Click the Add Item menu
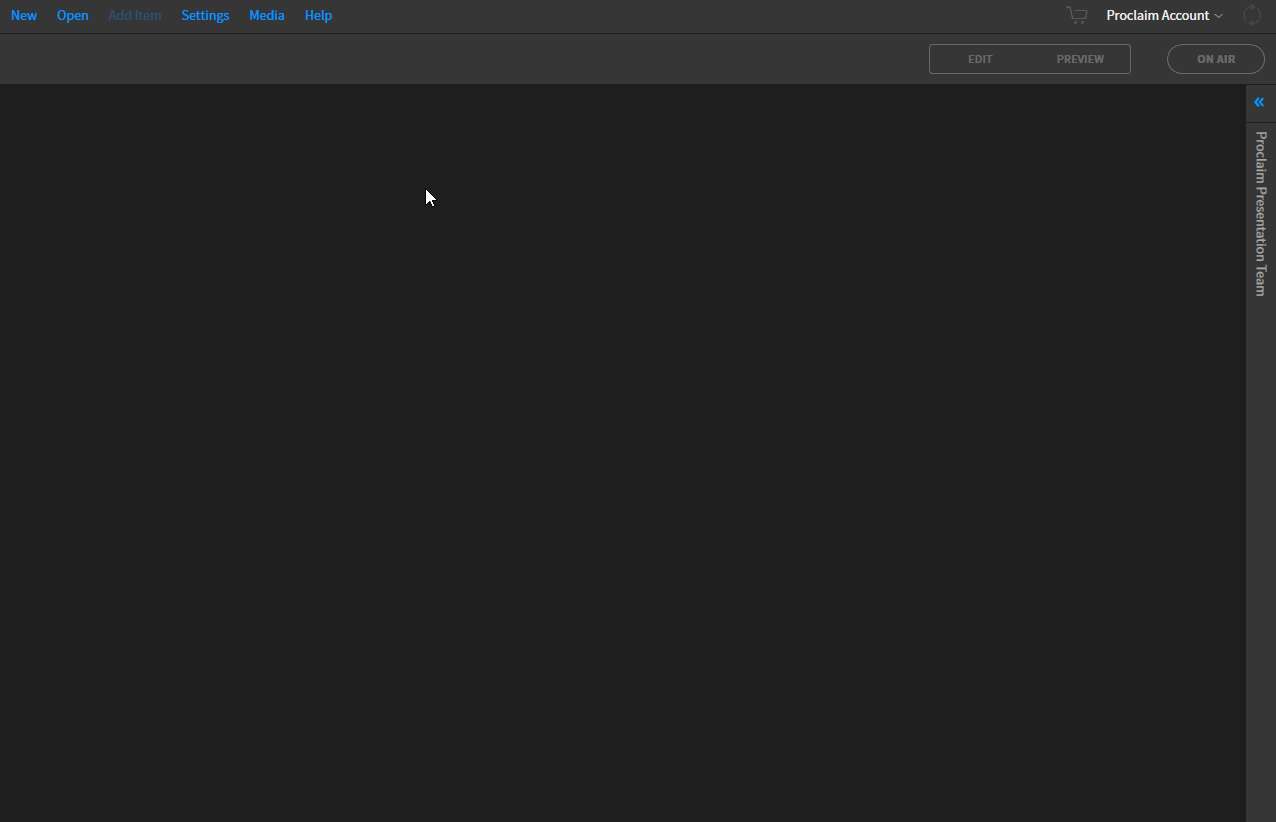1276x822 pixels. coord(135,16)
